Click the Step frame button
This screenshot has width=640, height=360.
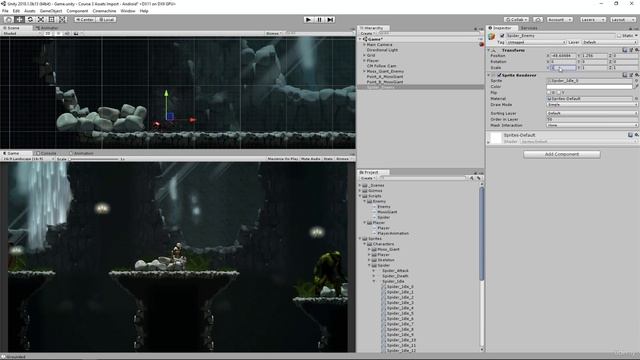[x=331, y=20]
